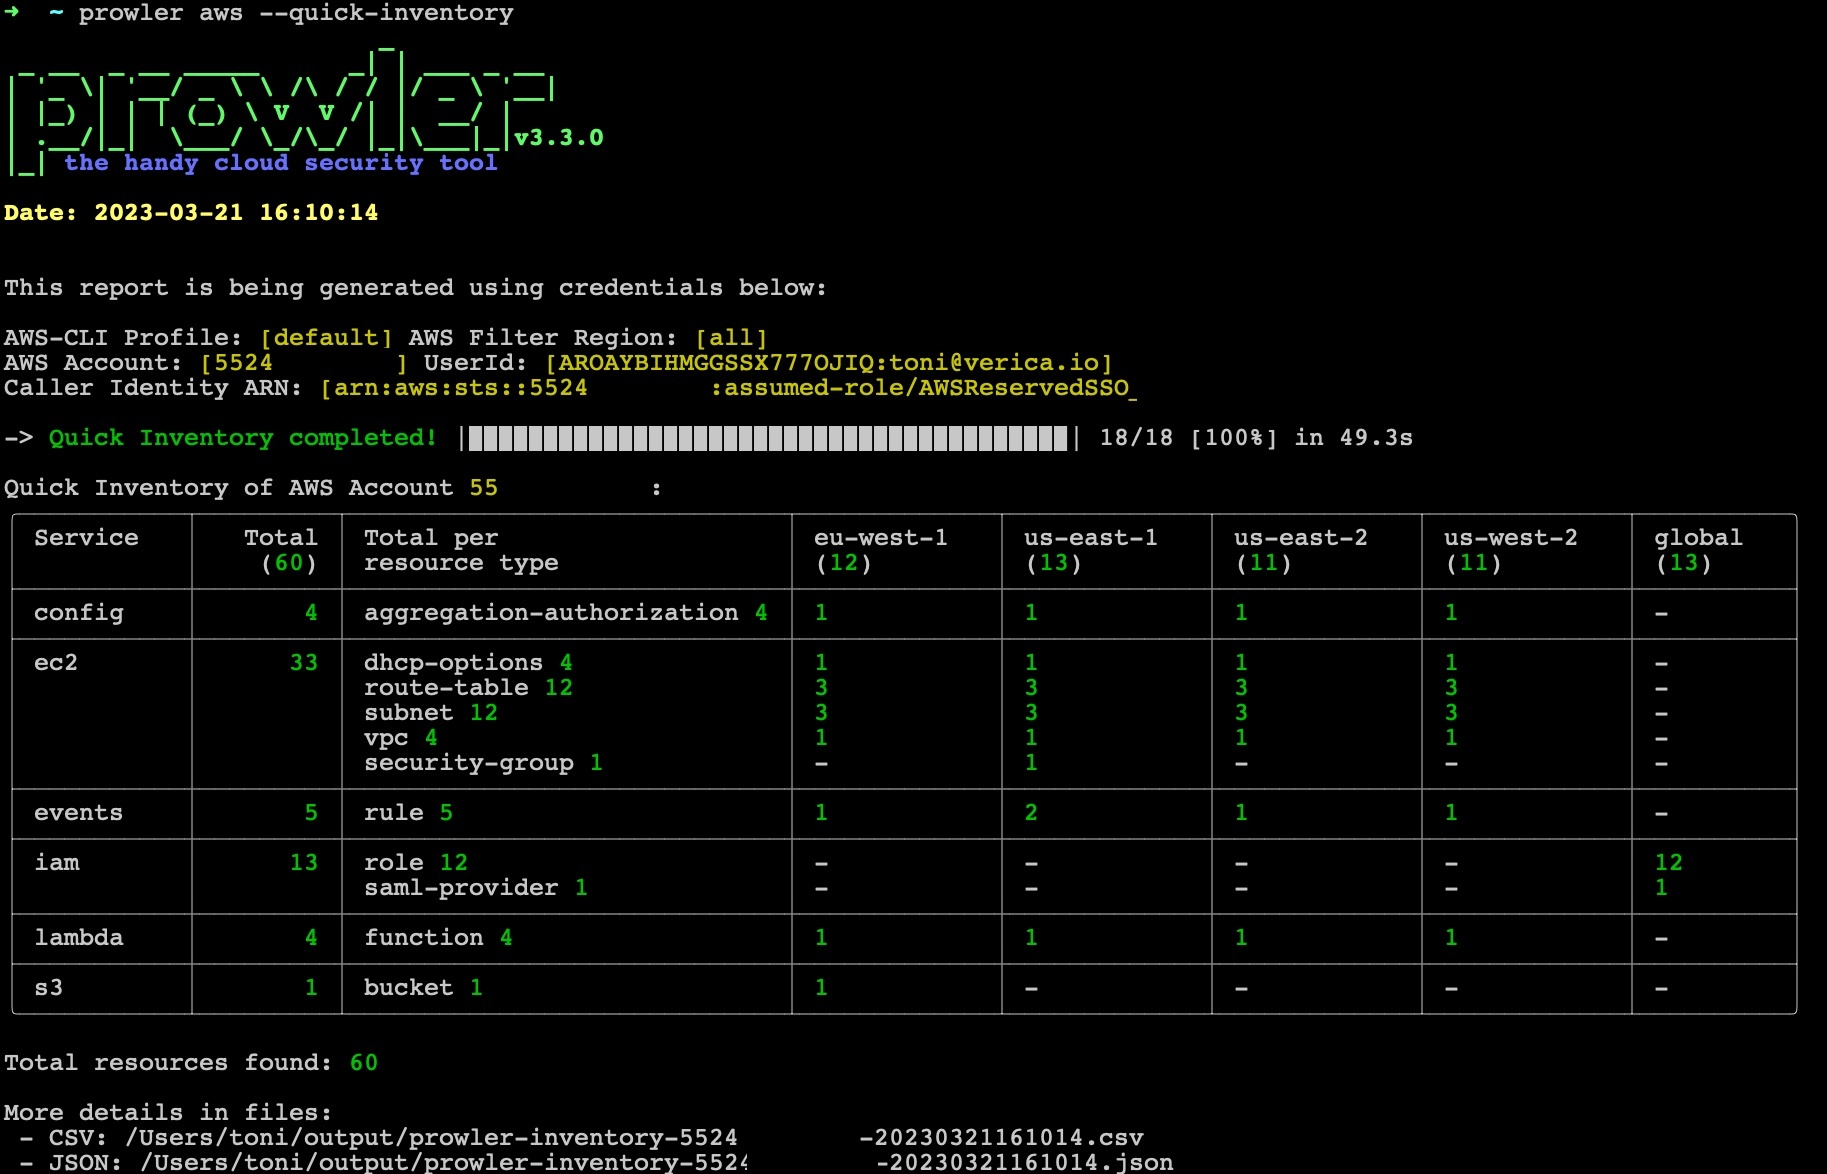This screenshot has height=1174, width=1827.
Task: Select the iam service row label
Action: 57,863
